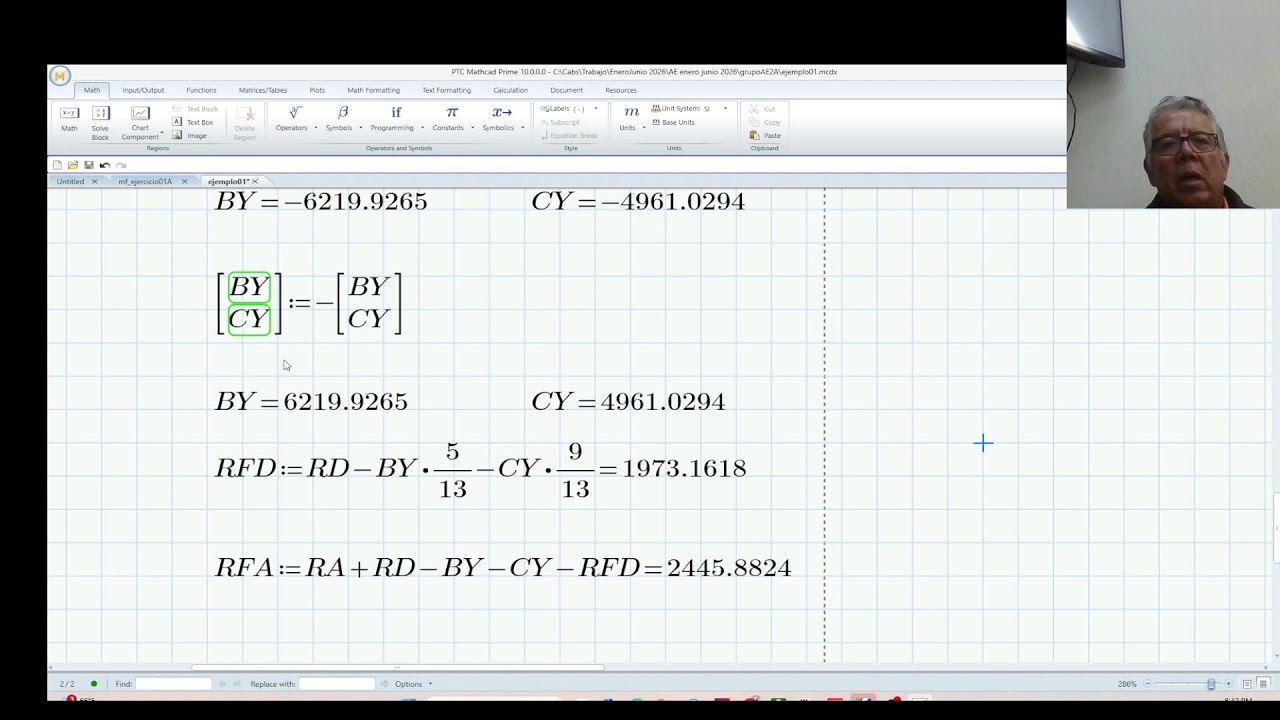This screenshot has height=720, width=1280.
Task: Expand the Operators dropdown arrow
Action: tap(316, 128)
